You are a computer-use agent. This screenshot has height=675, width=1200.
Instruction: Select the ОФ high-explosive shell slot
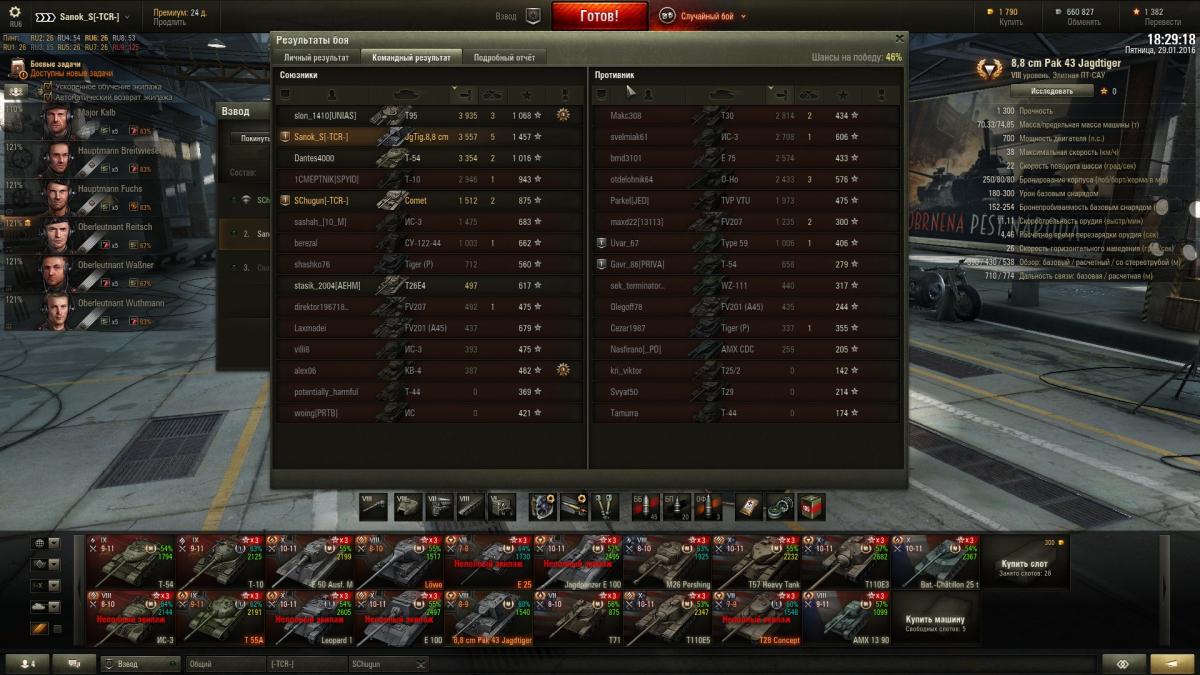[x=709, y=506]
